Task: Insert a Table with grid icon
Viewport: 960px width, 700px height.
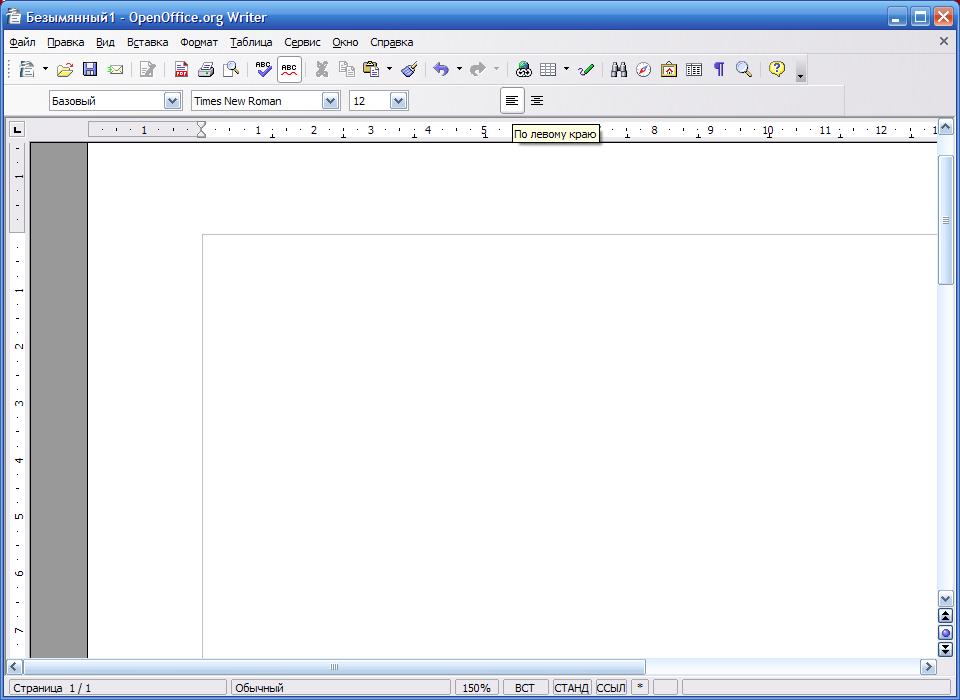Action: coord(548,69)
